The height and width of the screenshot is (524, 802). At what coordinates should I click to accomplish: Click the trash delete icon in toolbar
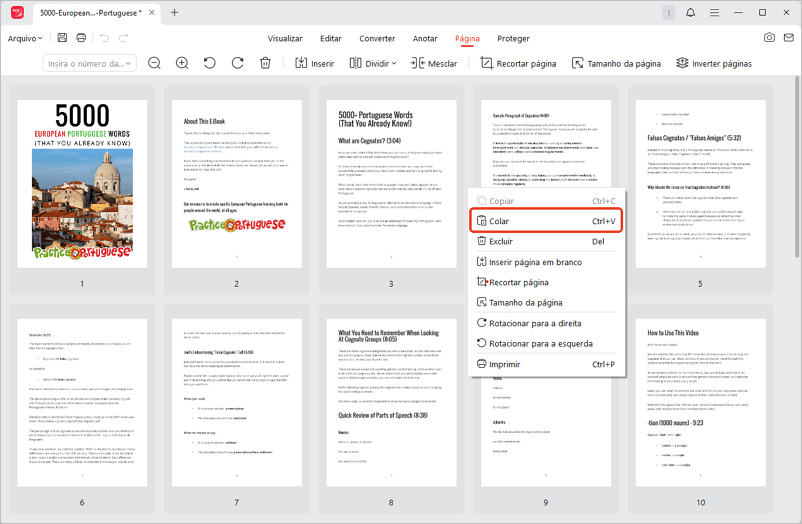[265, 63]
